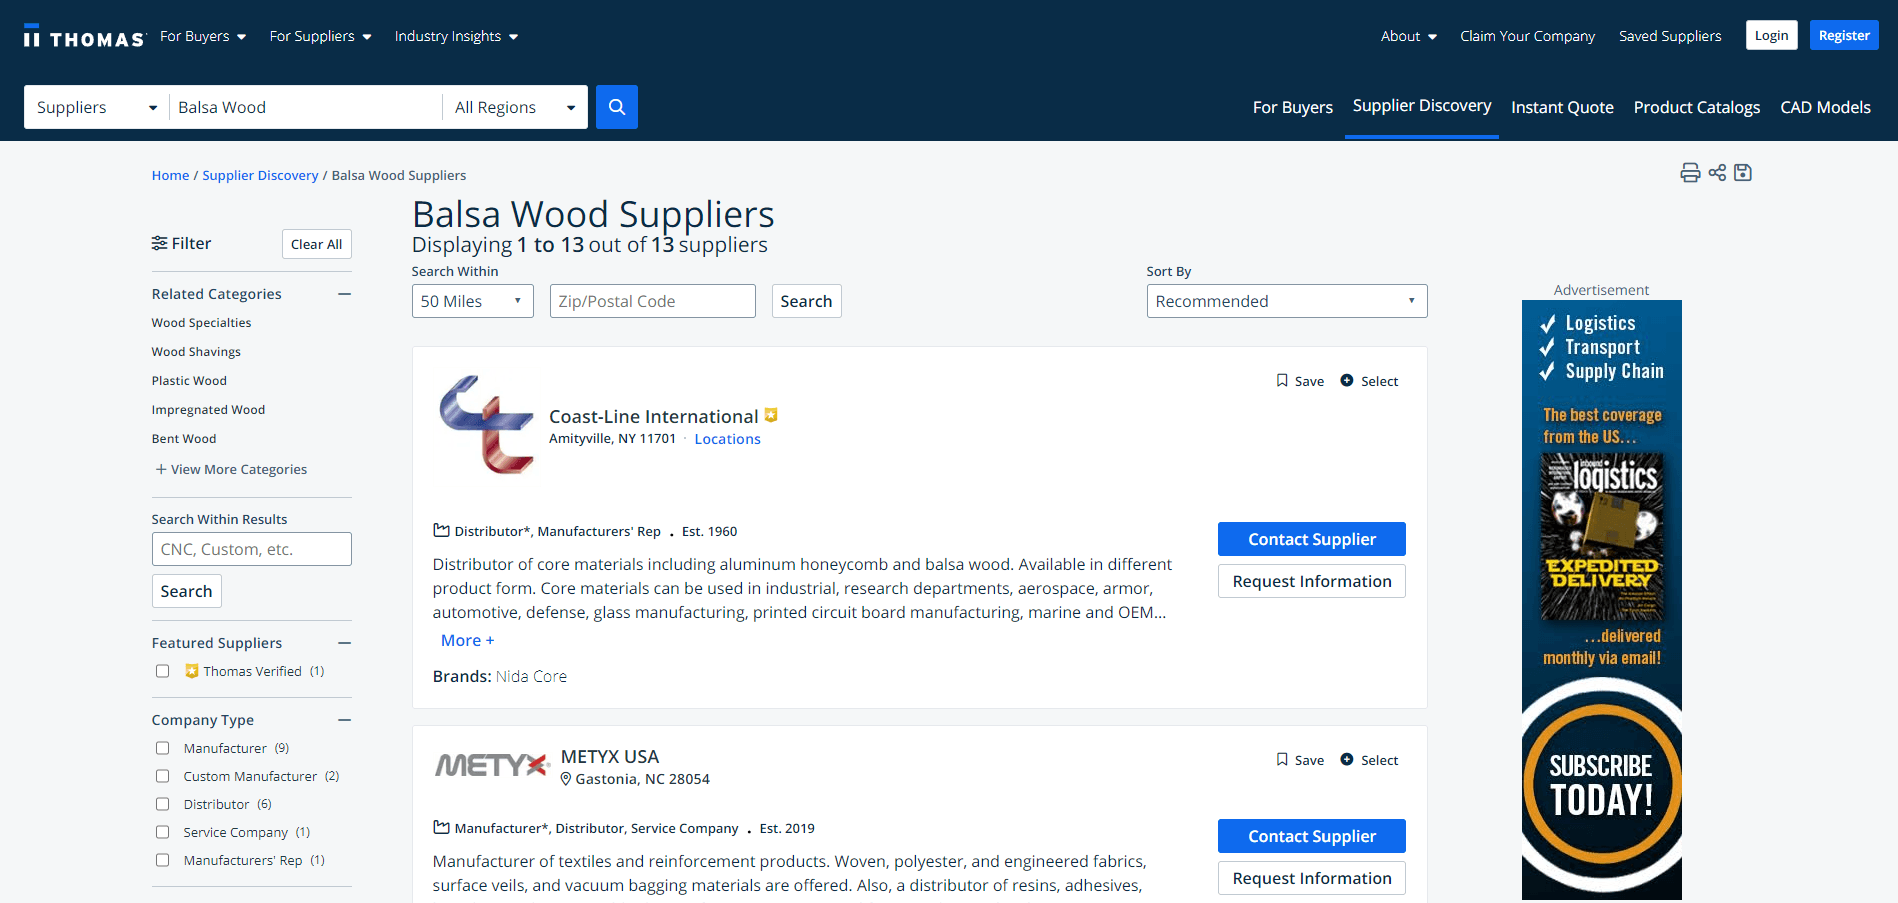
Task: Save the search with the floppy-disk icon
Action: pos(1743,173)
